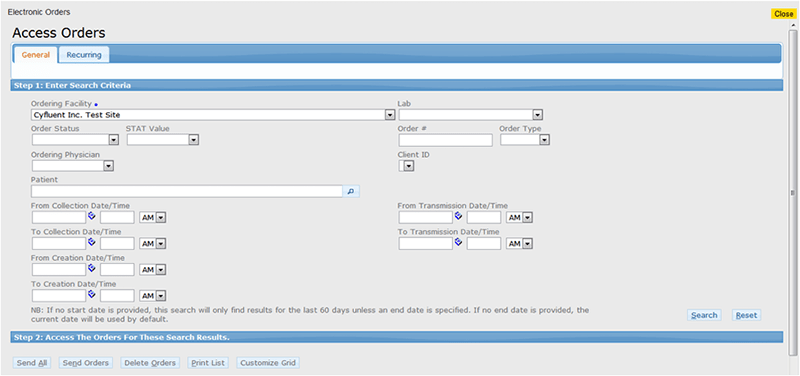This screenshot has width=800, height=376.
Task: Click the Reset button
Action: click(746, 315)
